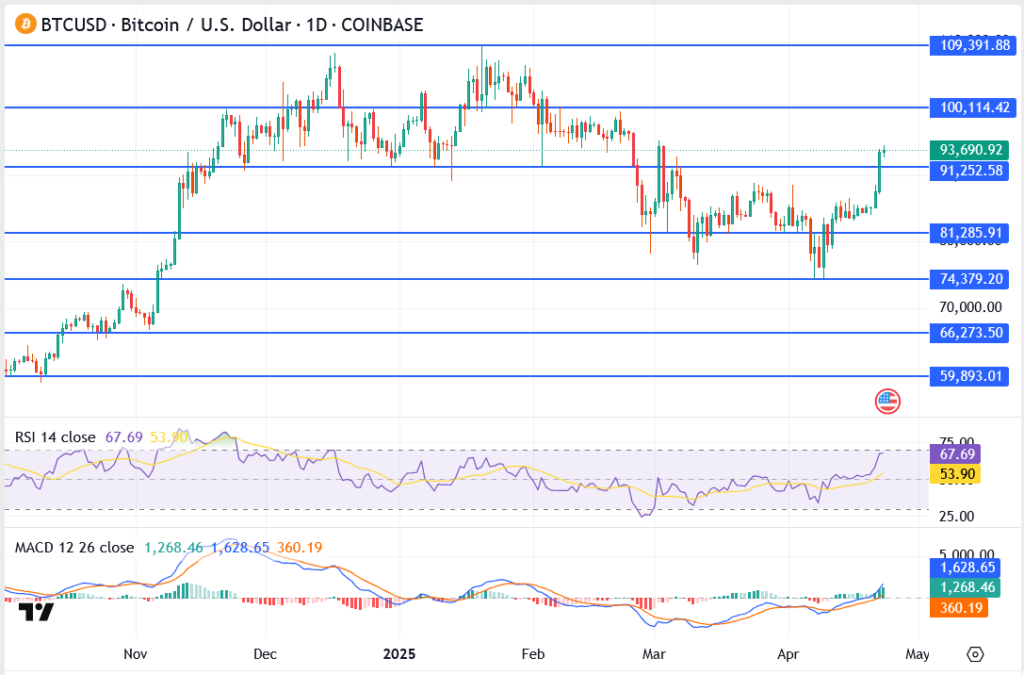Click the MACD 12 26 close label

(x=74, y=547)
